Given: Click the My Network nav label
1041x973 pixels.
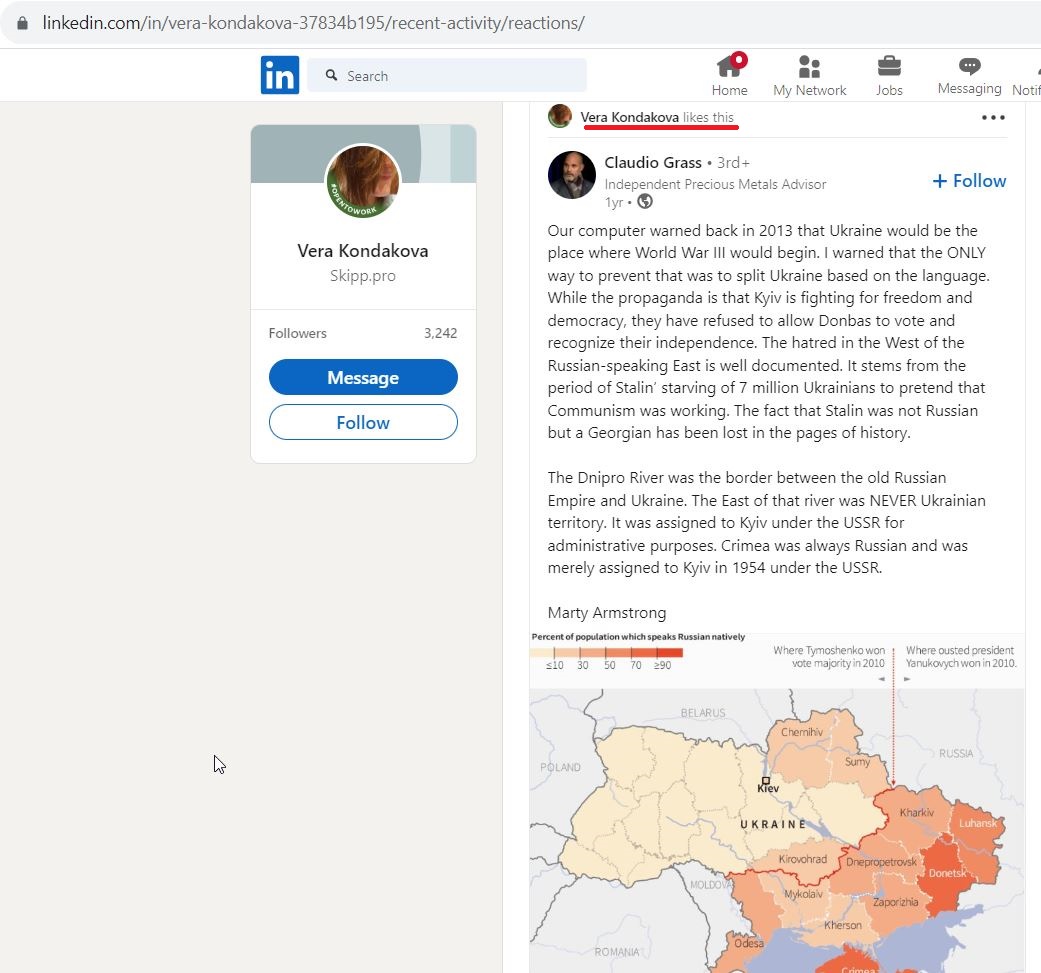Looking at the screenshot, I should click(809, 90).
